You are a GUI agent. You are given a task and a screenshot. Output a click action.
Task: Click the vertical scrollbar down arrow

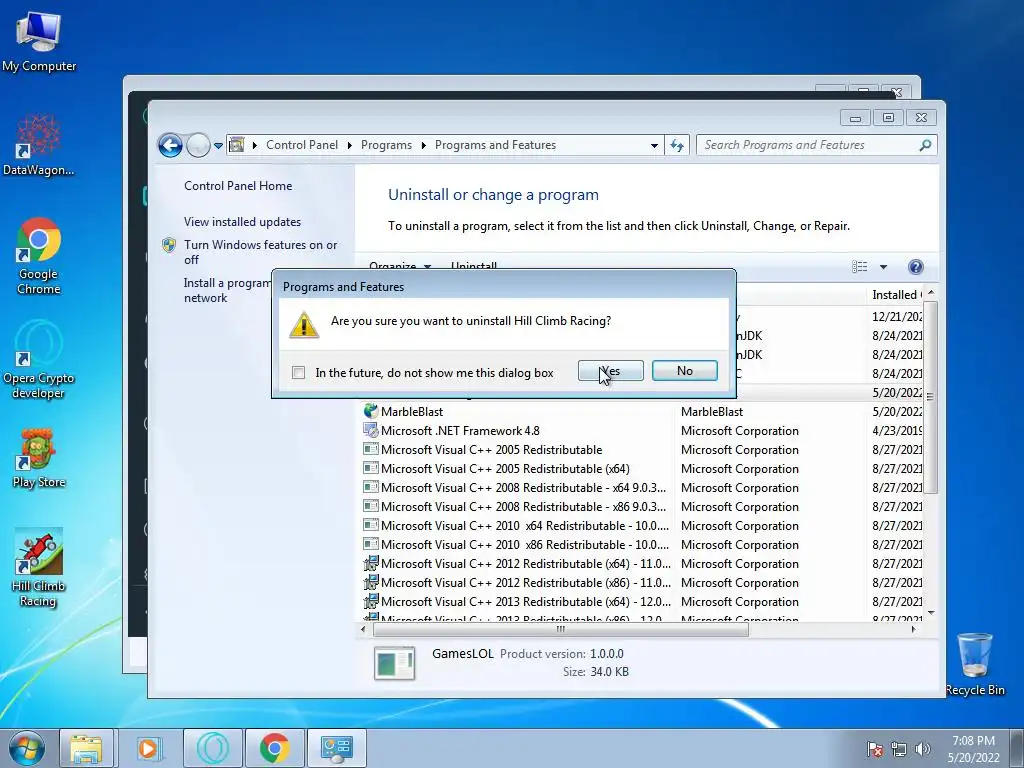(x=931, y=613)
